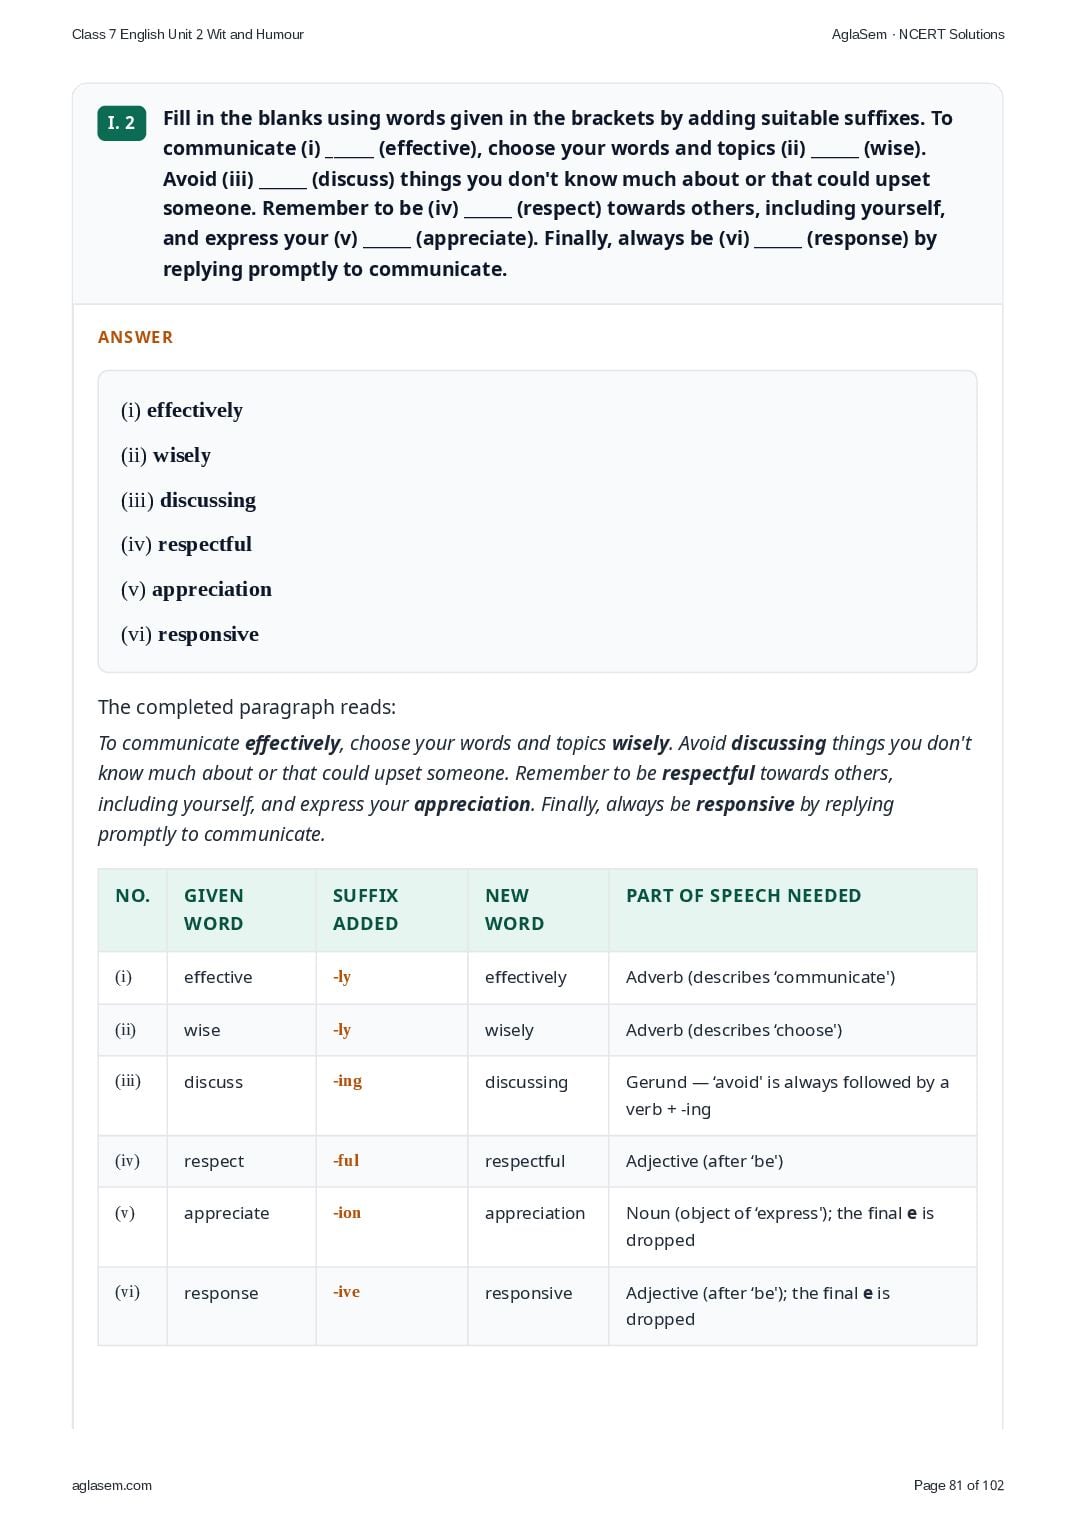
Task: Click the NO. column header
Action: pyautogui.click(x=133, y=896)
